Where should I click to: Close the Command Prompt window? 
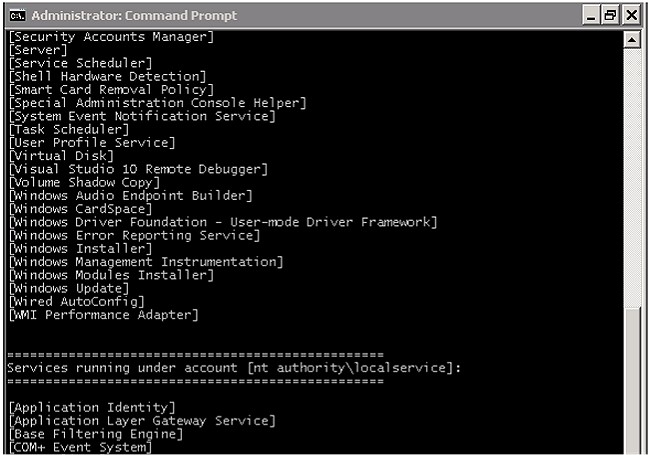[x=631, y=16]
